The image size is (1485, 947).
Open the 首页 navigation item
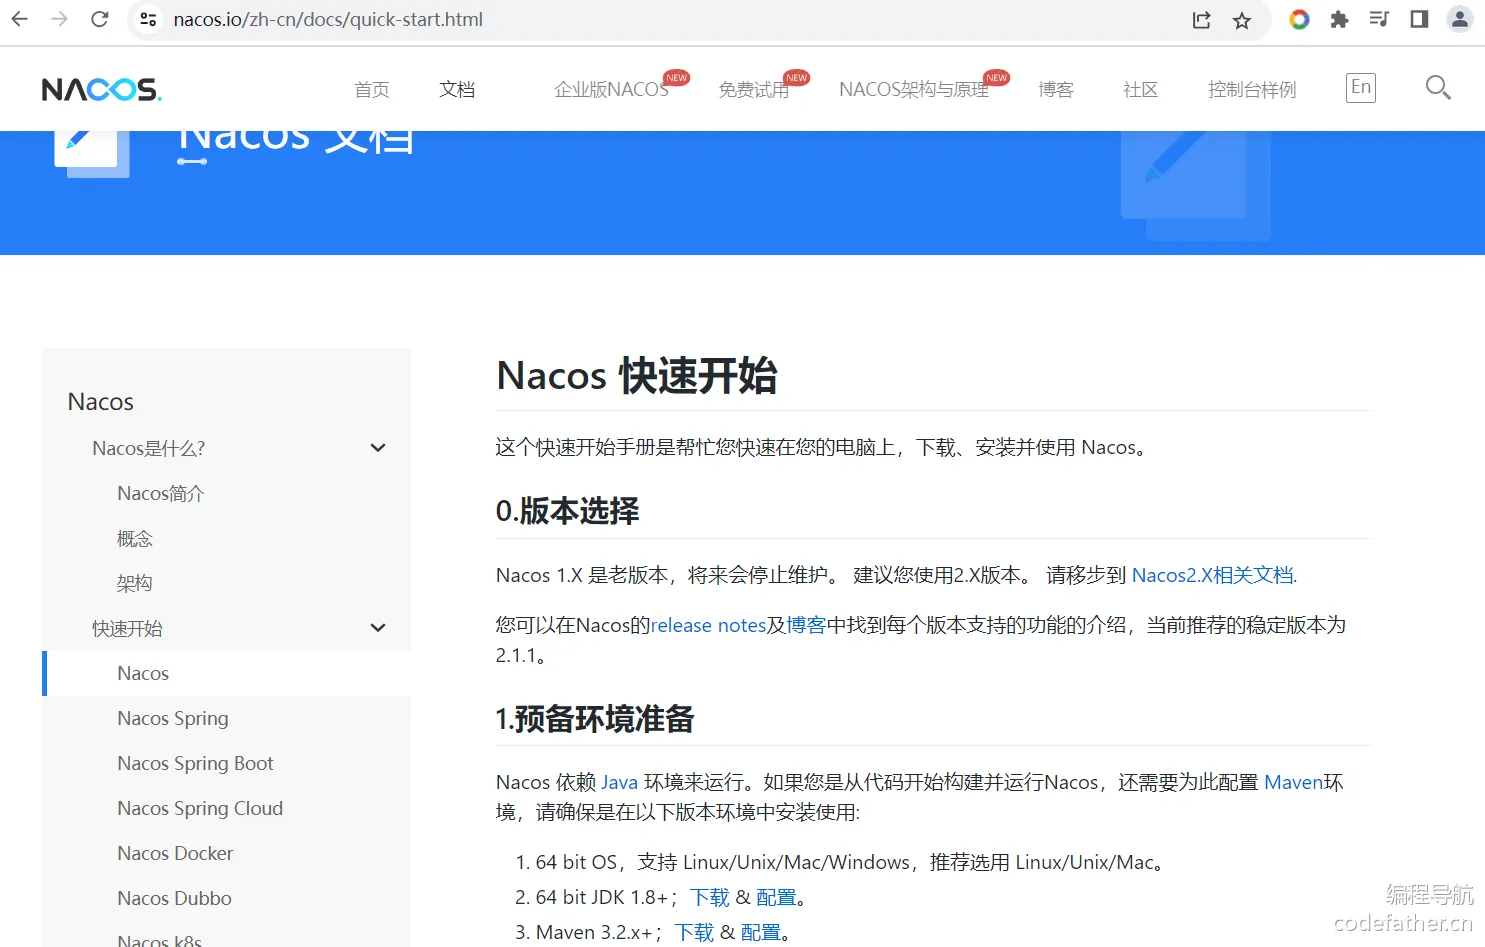372,90
